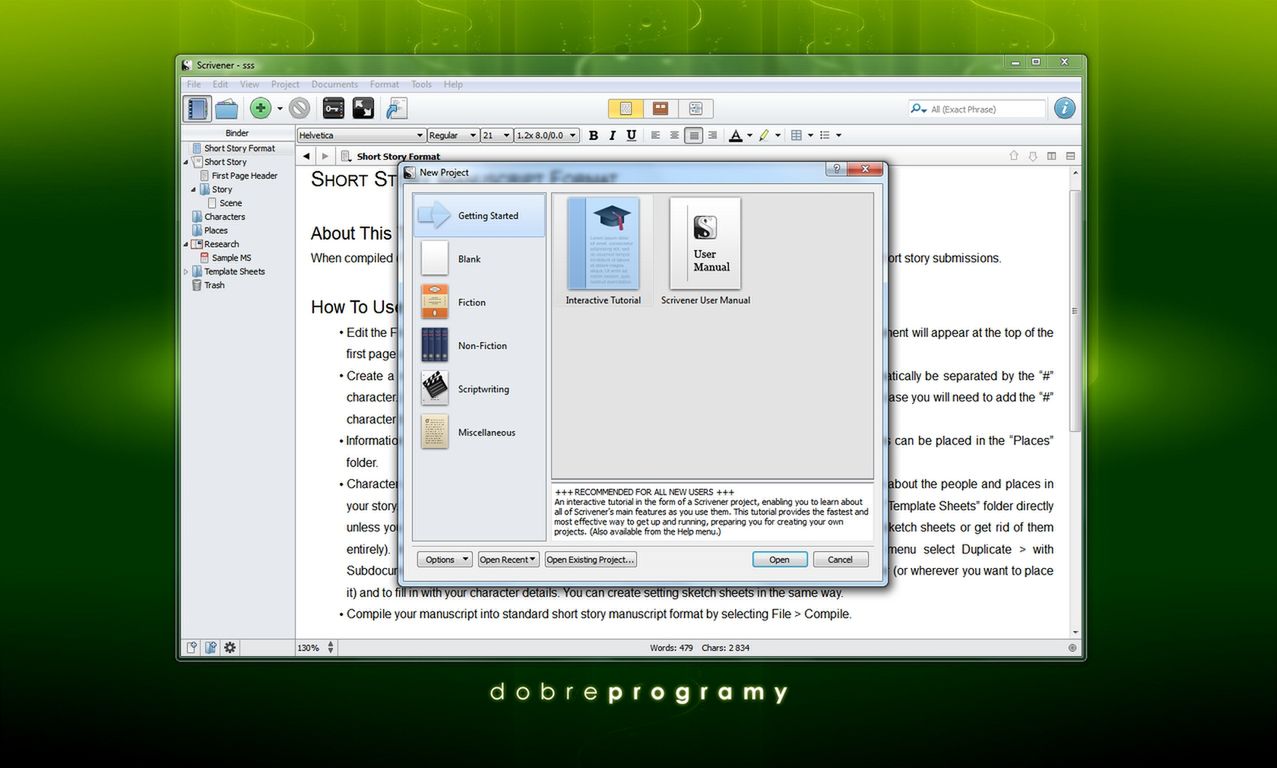Align text right
The image size is (1277, 768).
point(713,135)
